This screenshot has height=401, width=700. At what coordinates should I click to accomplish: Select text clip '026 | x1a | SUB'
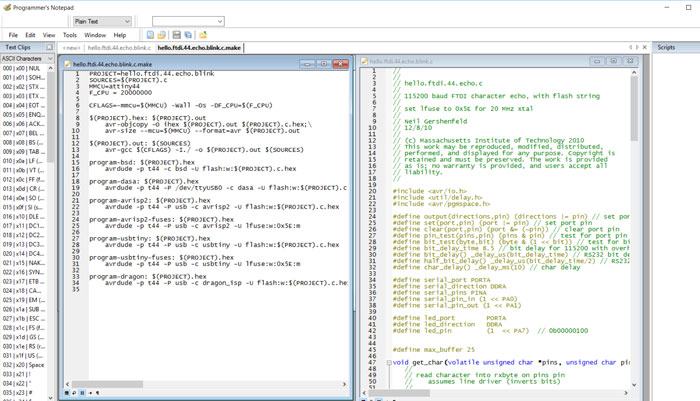[x=23, y=309]
